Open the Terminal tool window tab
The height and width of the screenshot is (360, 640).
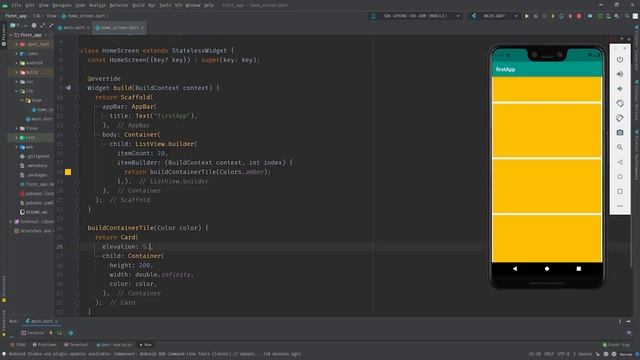(x=76, y=345)
